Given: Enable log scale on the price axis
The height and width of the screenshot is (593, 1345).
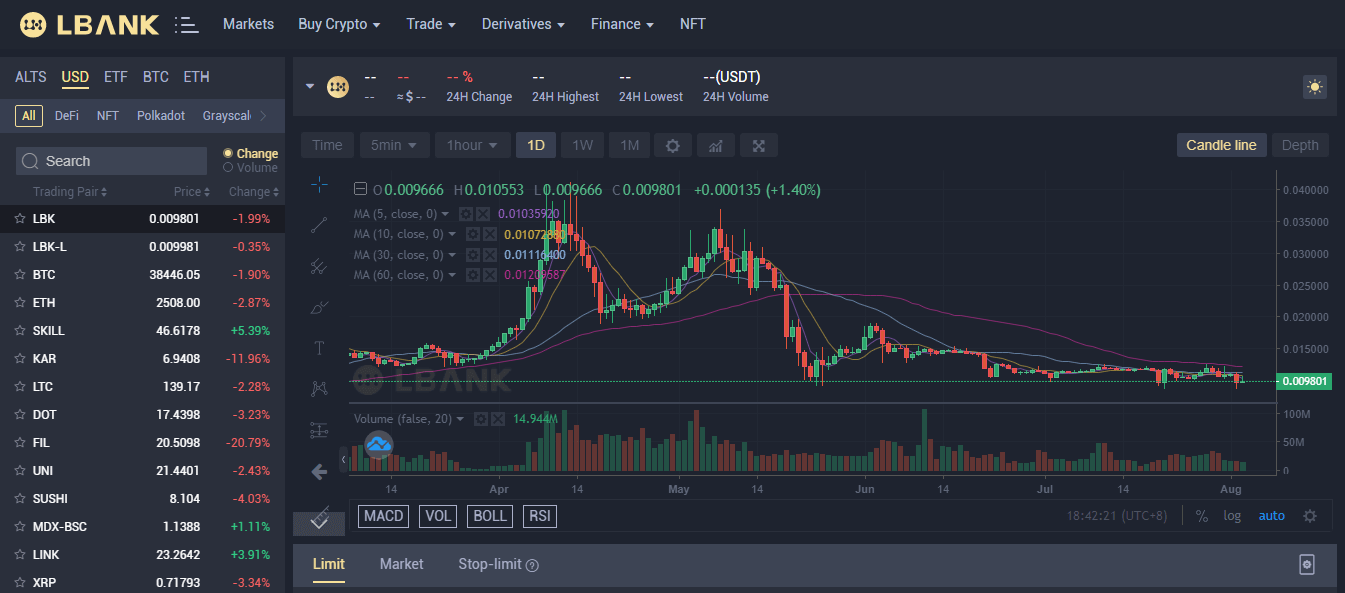Looking at the screenshot, I should (1232, 516).
